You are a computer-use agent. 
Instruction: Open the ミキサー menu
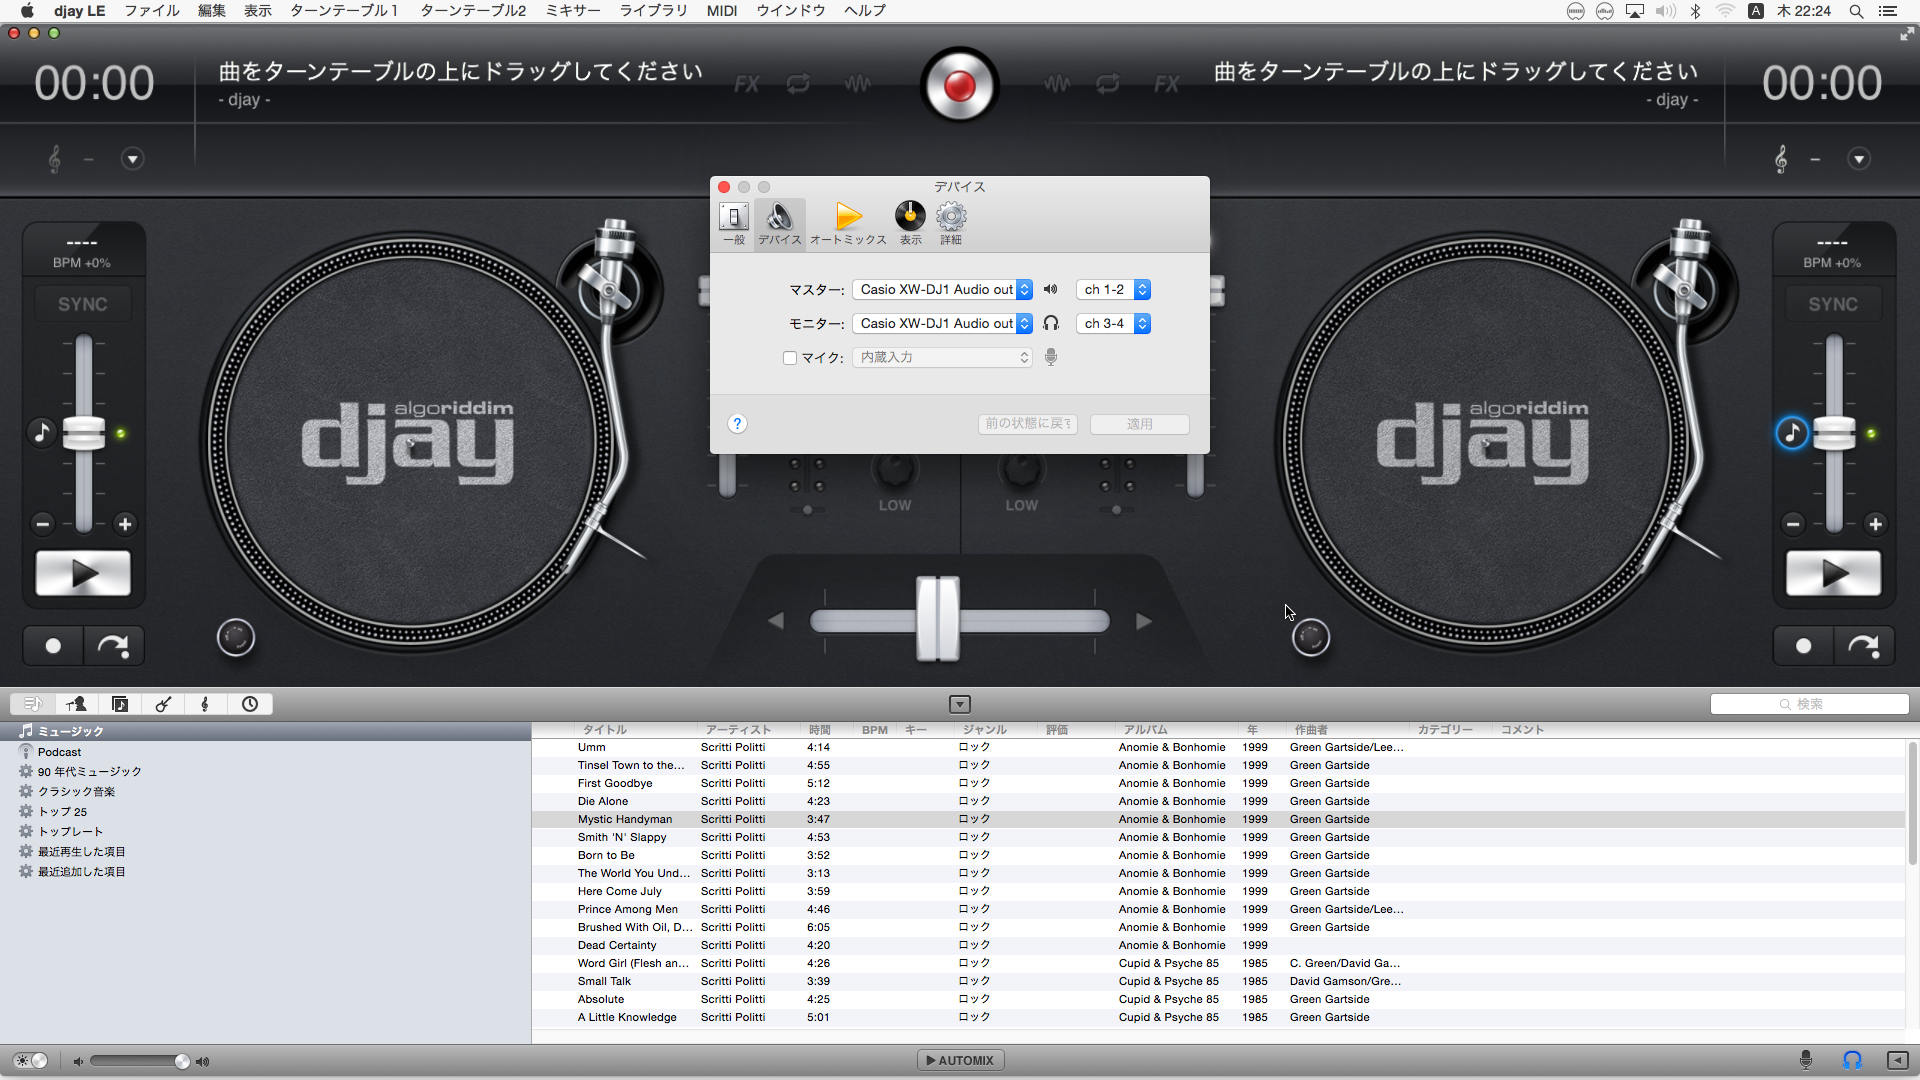coord(573,11)
